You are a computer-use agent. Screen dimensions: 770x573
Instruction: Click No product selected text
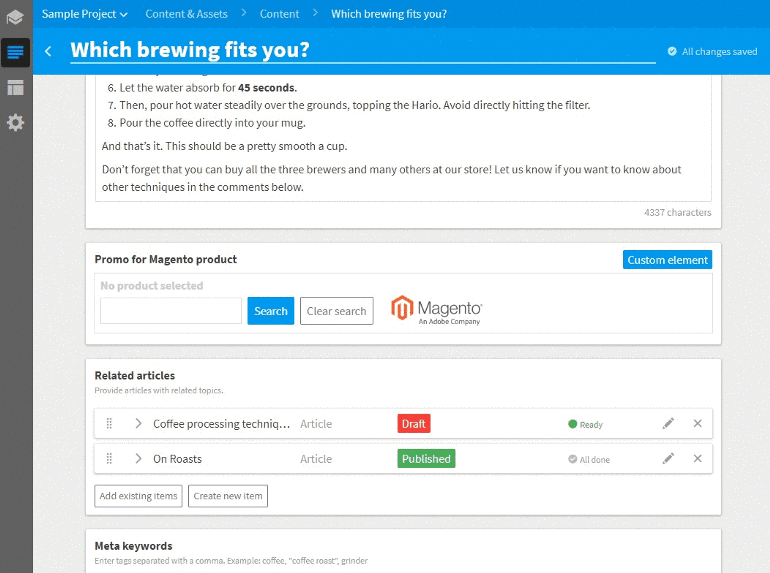152,286
